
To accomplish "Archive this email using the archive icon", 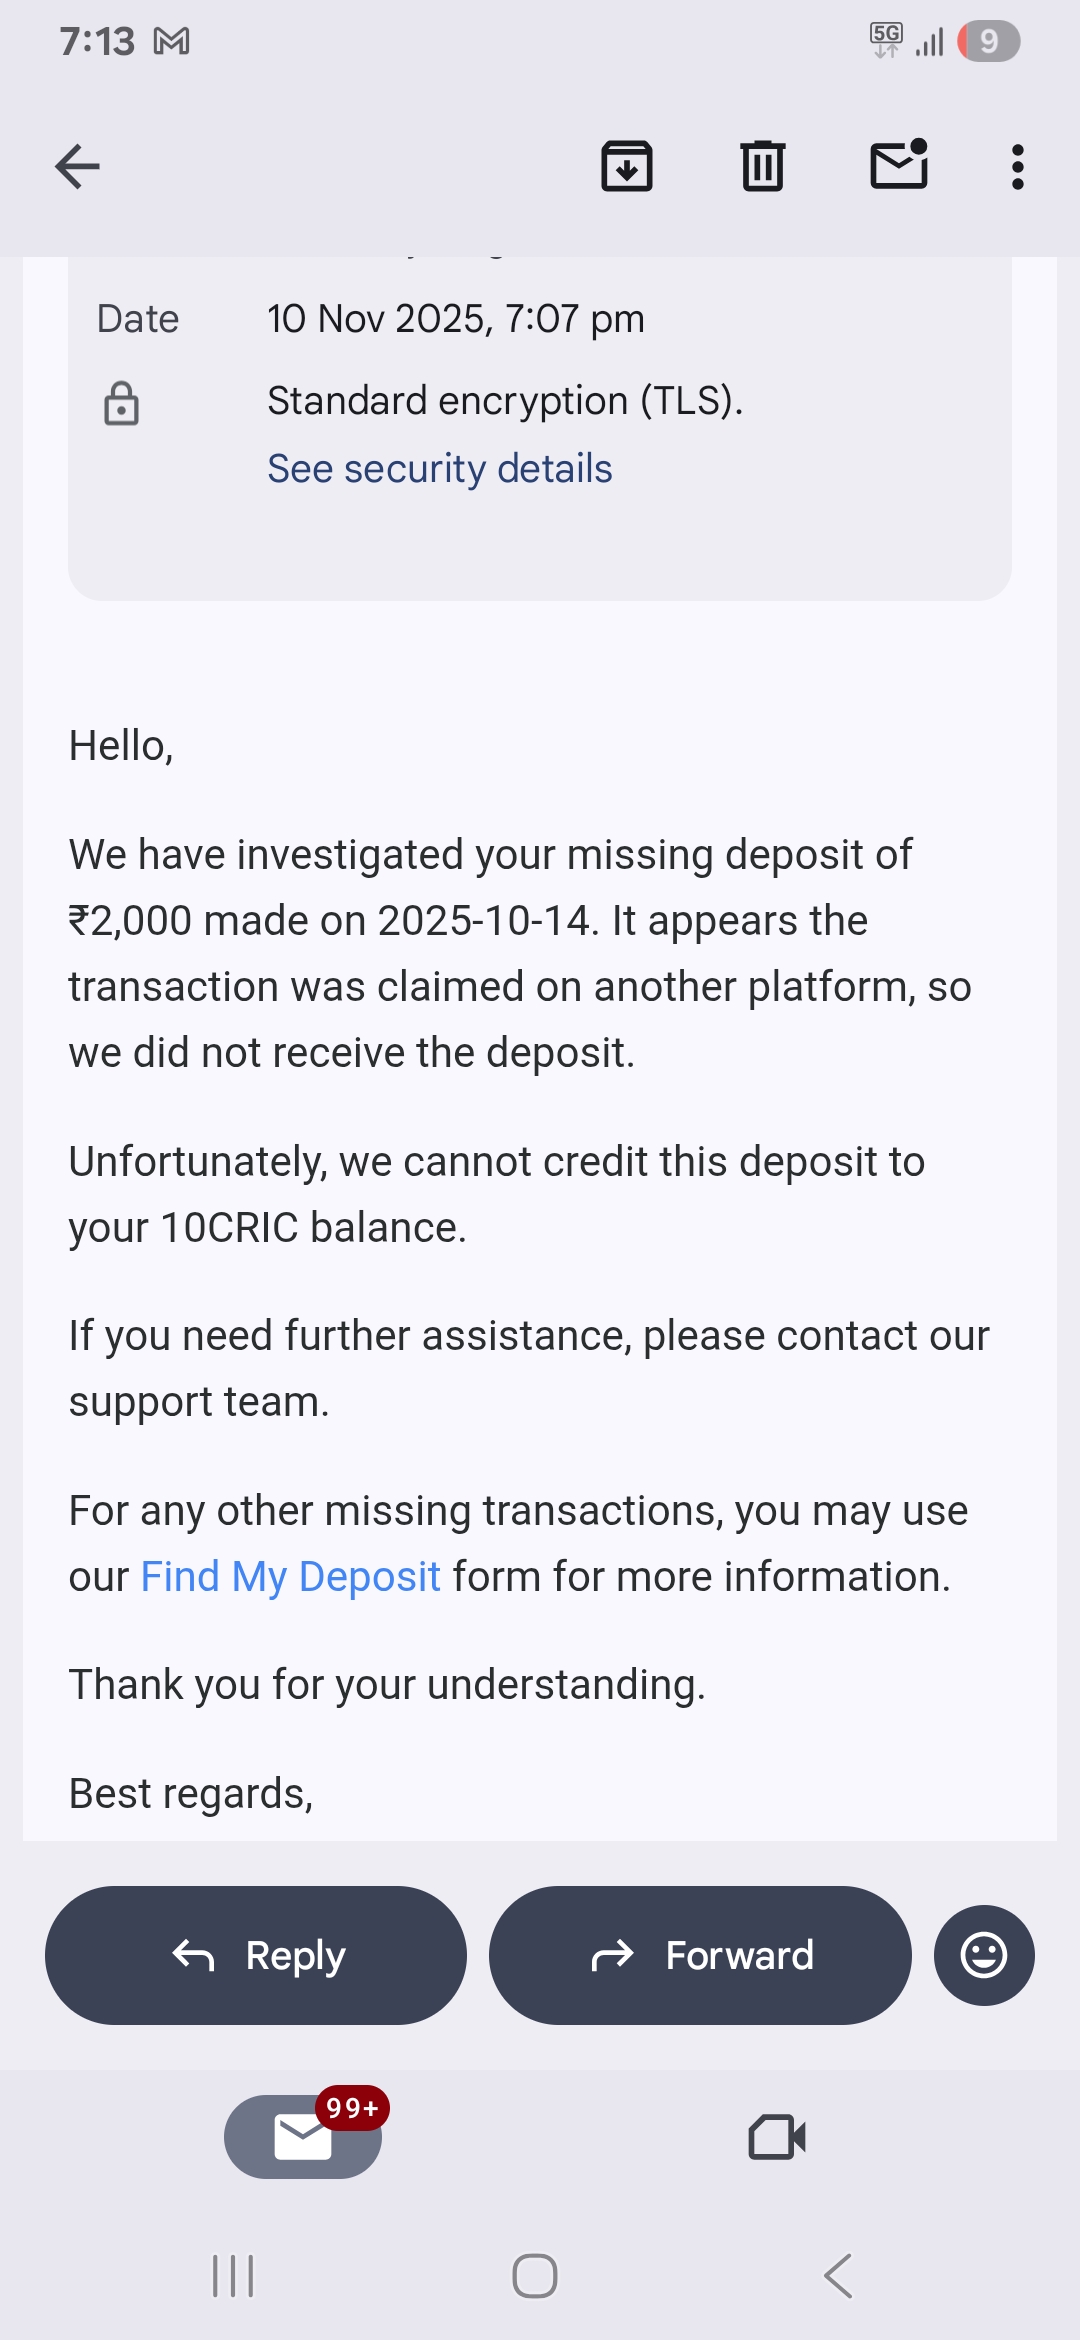I will point(626,166).
